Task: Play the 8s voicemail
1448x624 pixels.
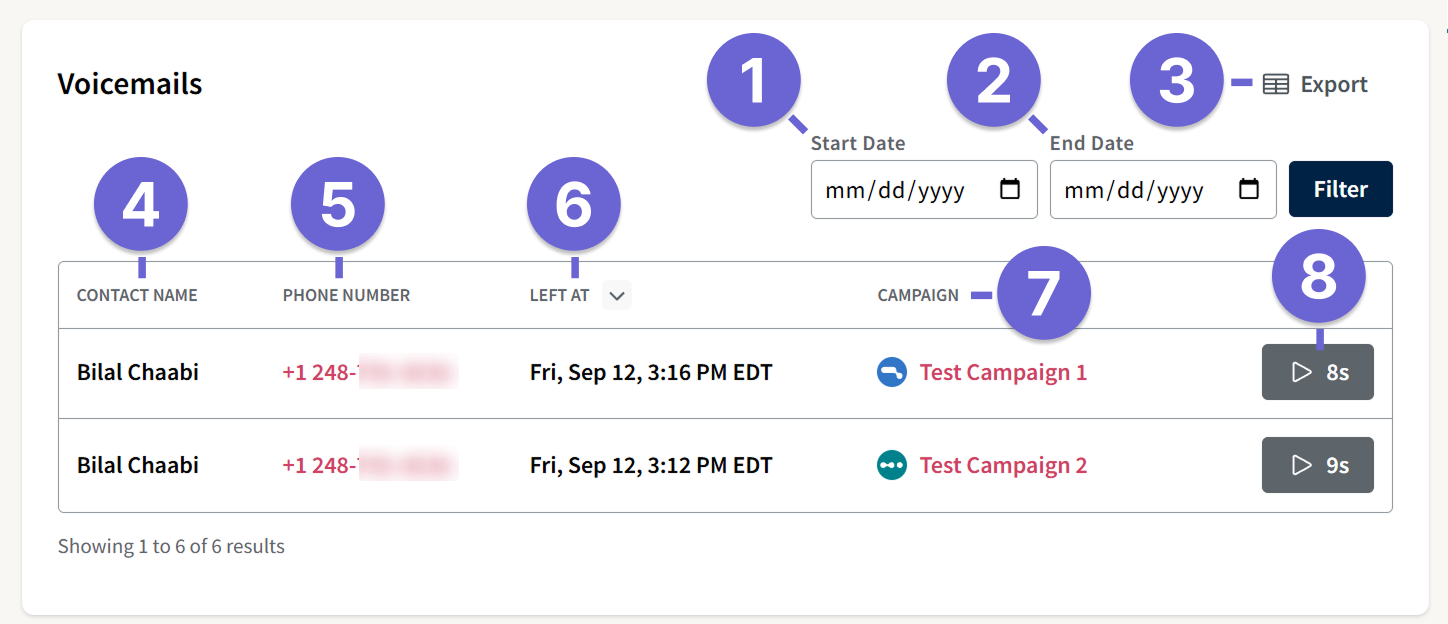Action: (x=1317, y=373)
